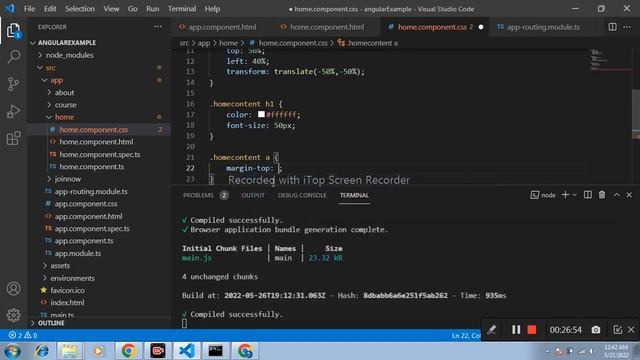This screenshot has height=360, width=640.
Task: Open index.html file in explorer
Action: 67,302
